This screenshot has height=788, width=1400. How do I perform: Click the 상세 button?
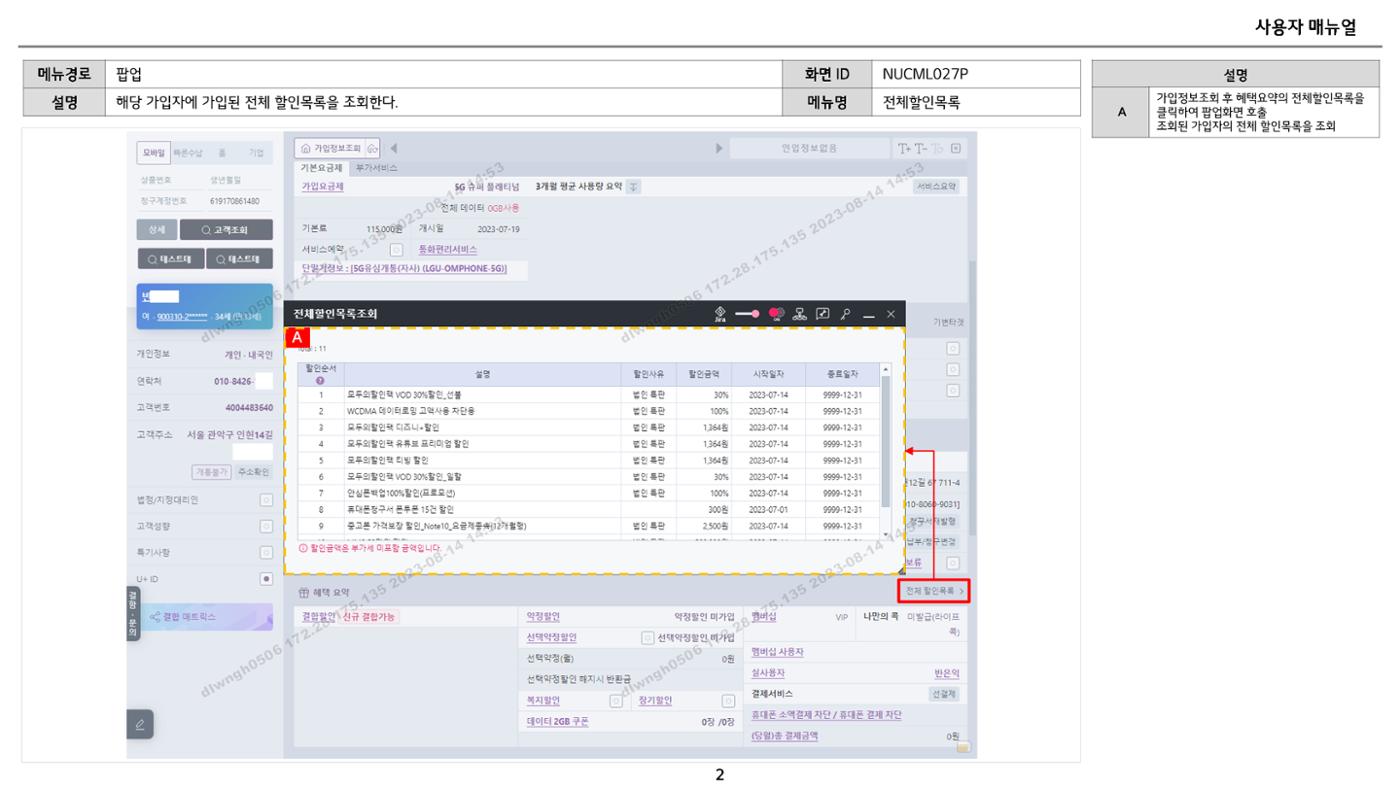pos(156,232)
